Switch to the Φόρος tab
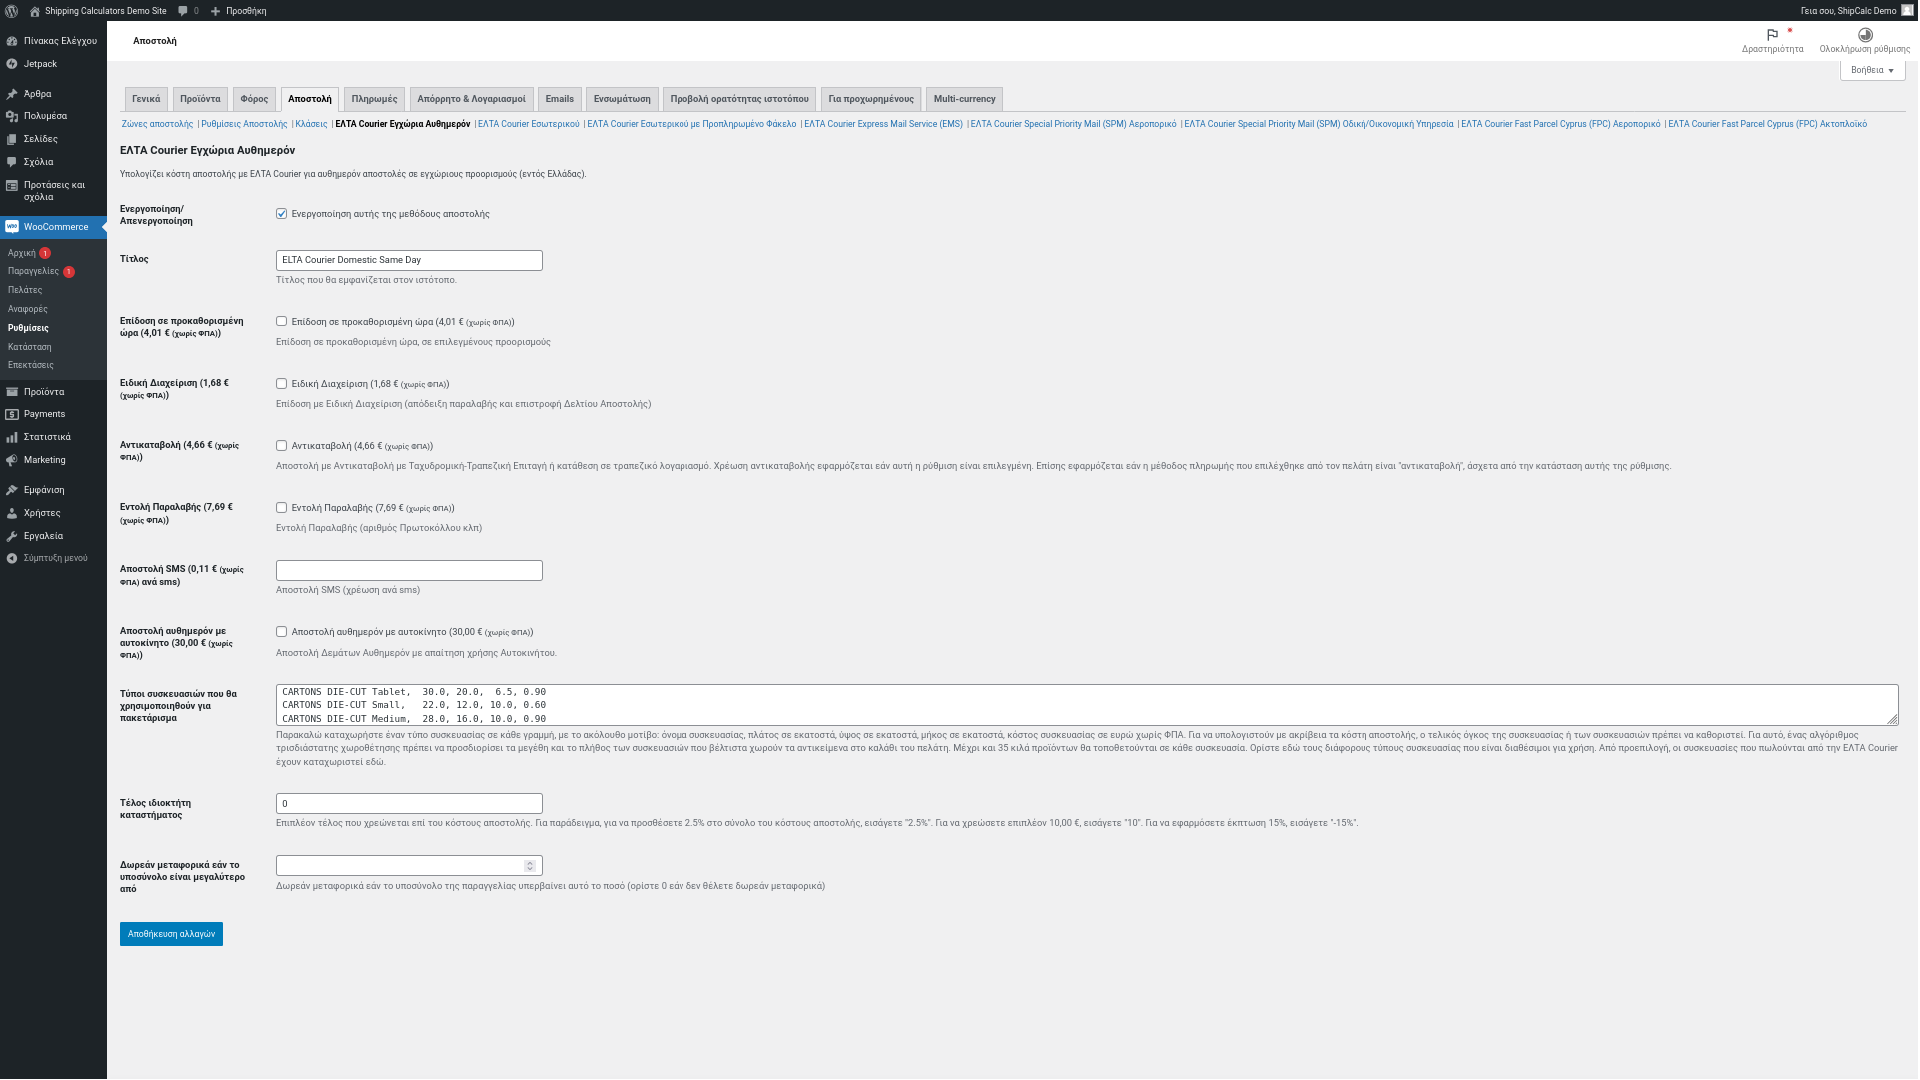The width and height of the screenshot is (1920, 1080). point(254,99)
